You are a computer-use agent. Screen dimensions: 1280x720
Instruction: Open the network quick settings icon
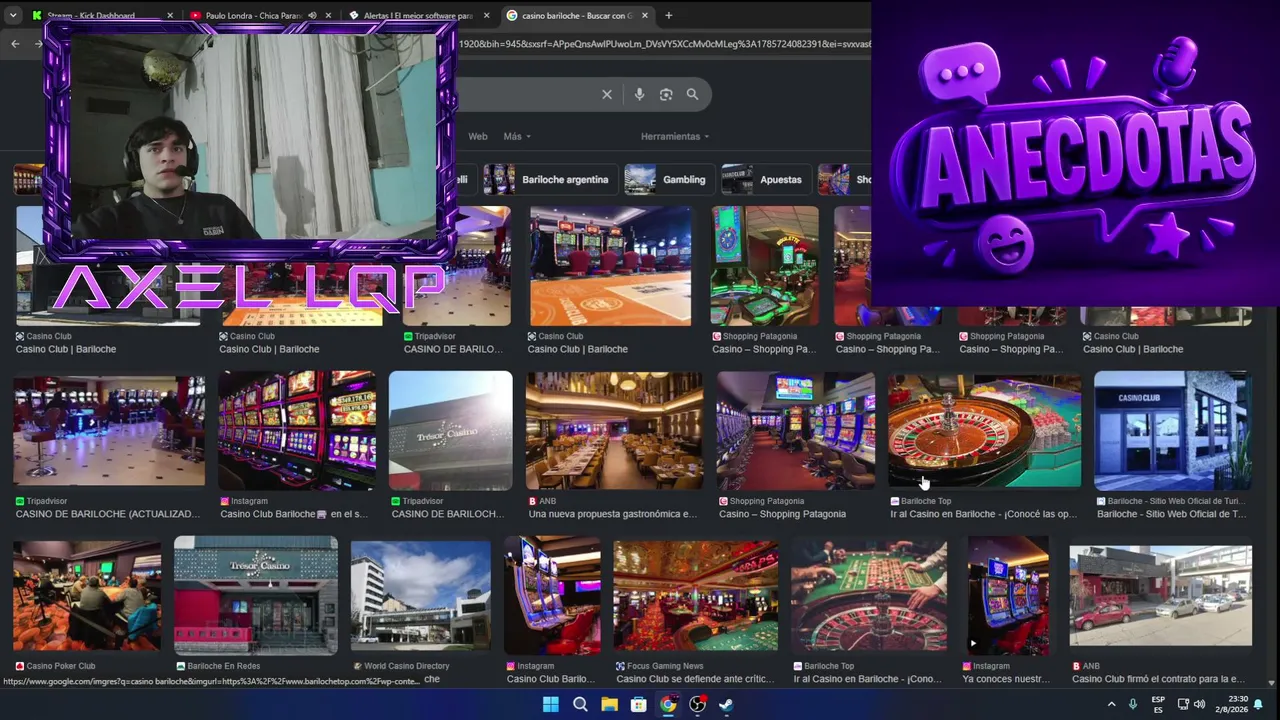1183,704
